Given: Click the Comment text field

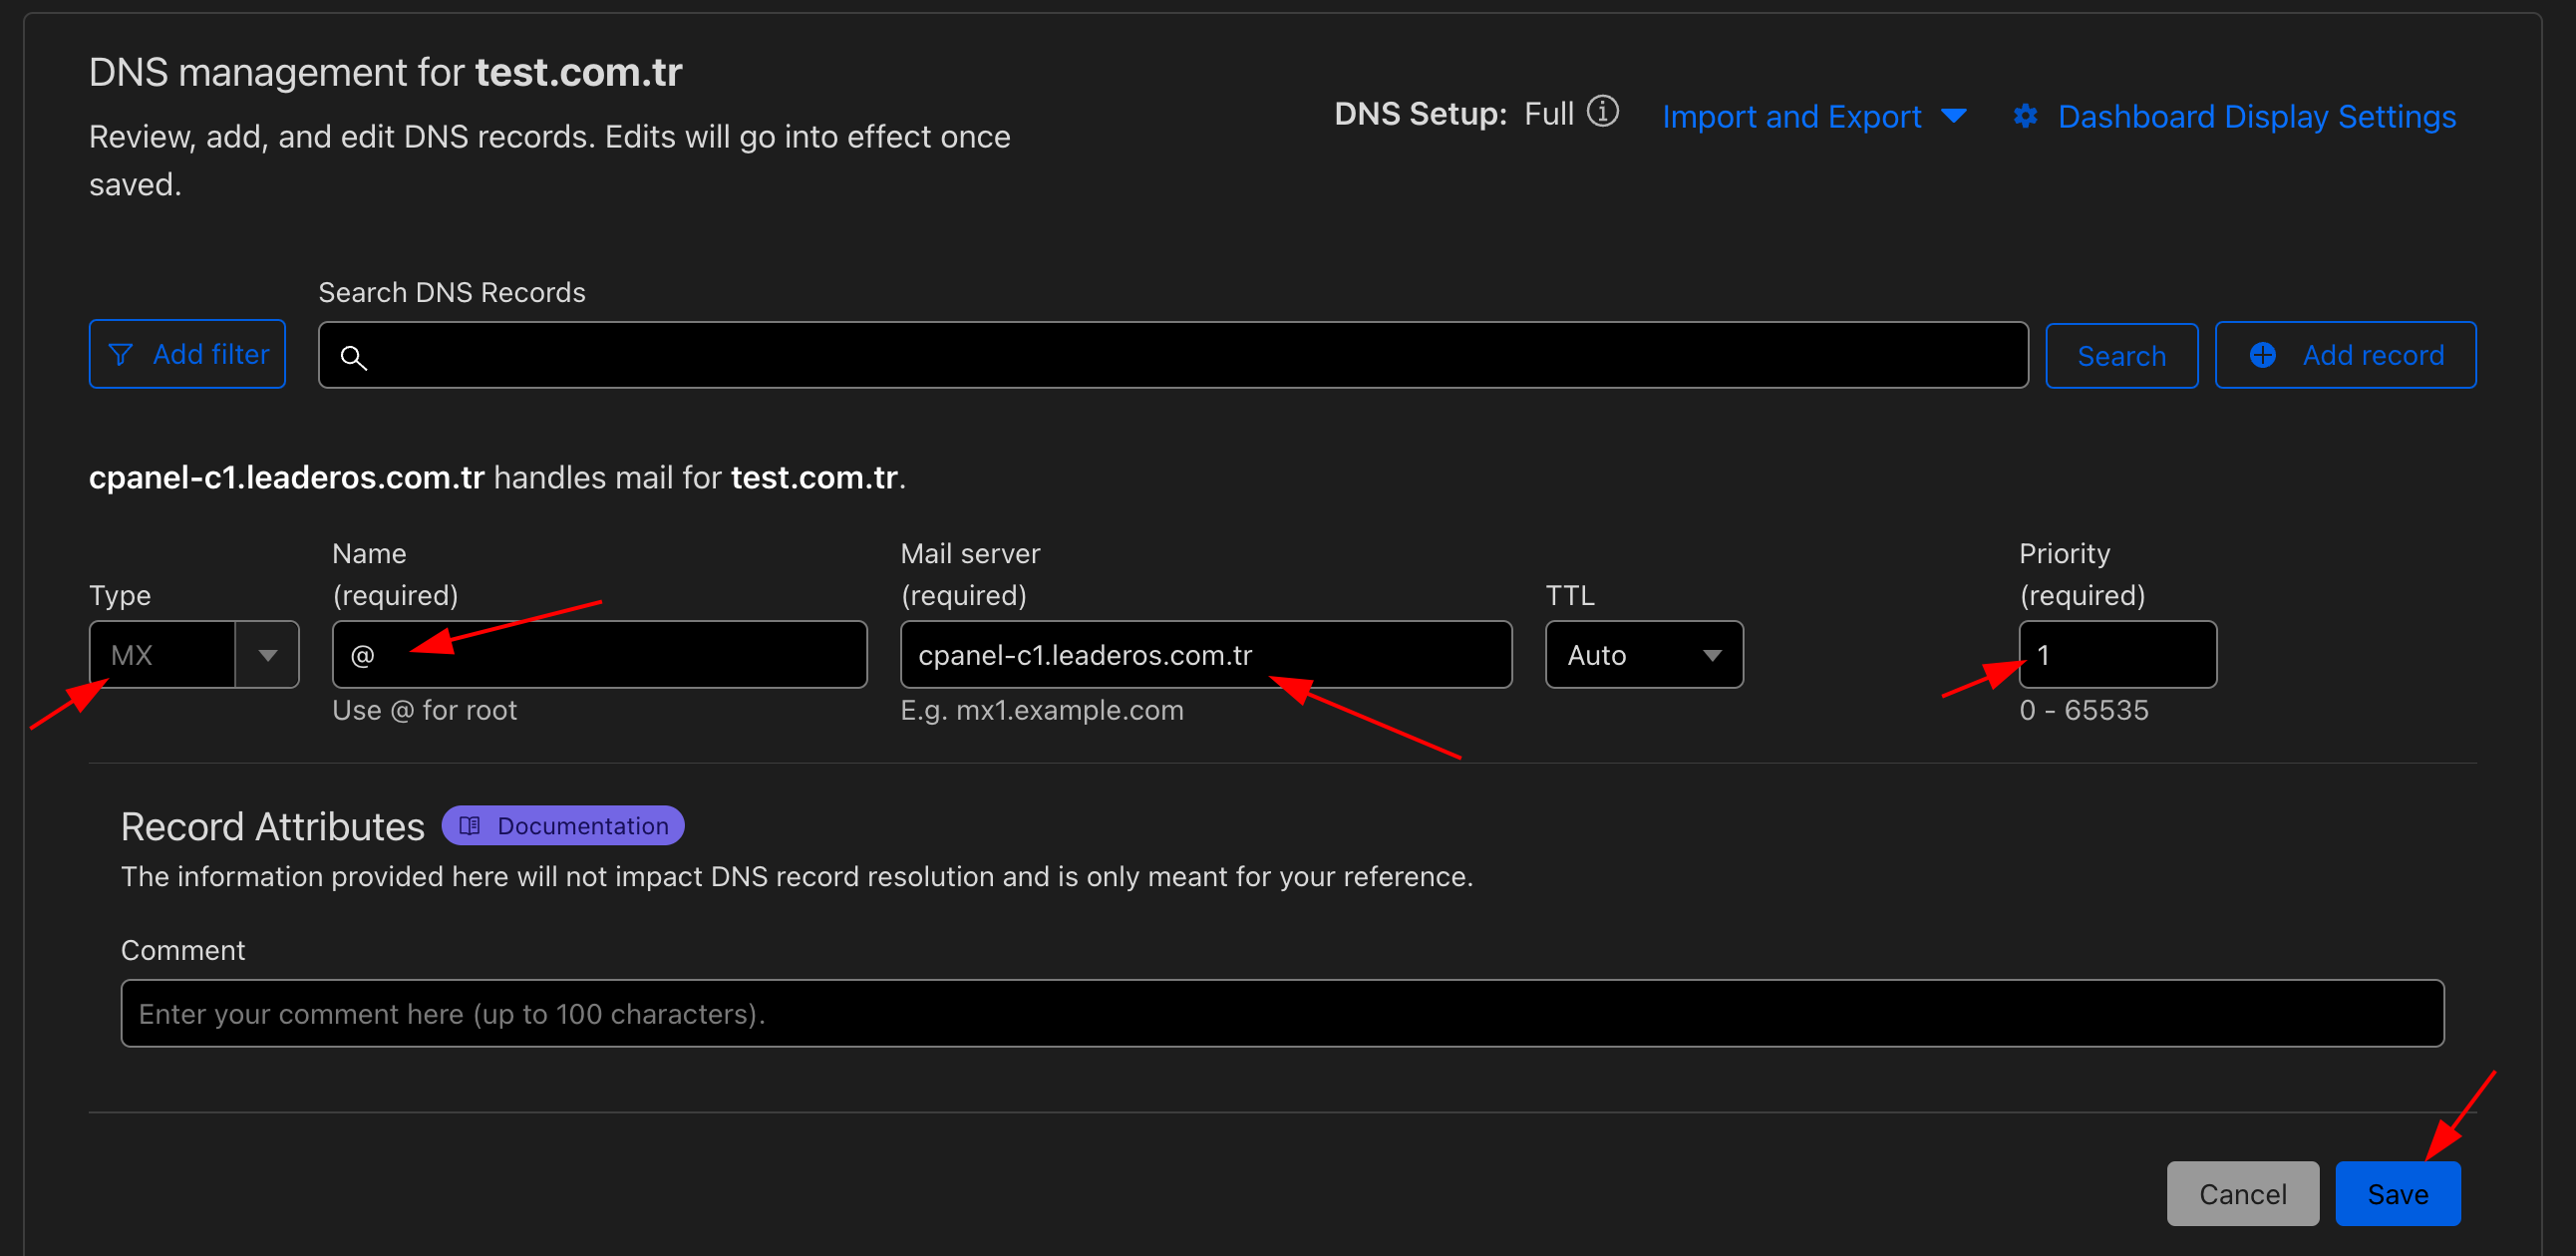Looking at the screenshot, I should pyautogui.click(x=1281, y=1013).
